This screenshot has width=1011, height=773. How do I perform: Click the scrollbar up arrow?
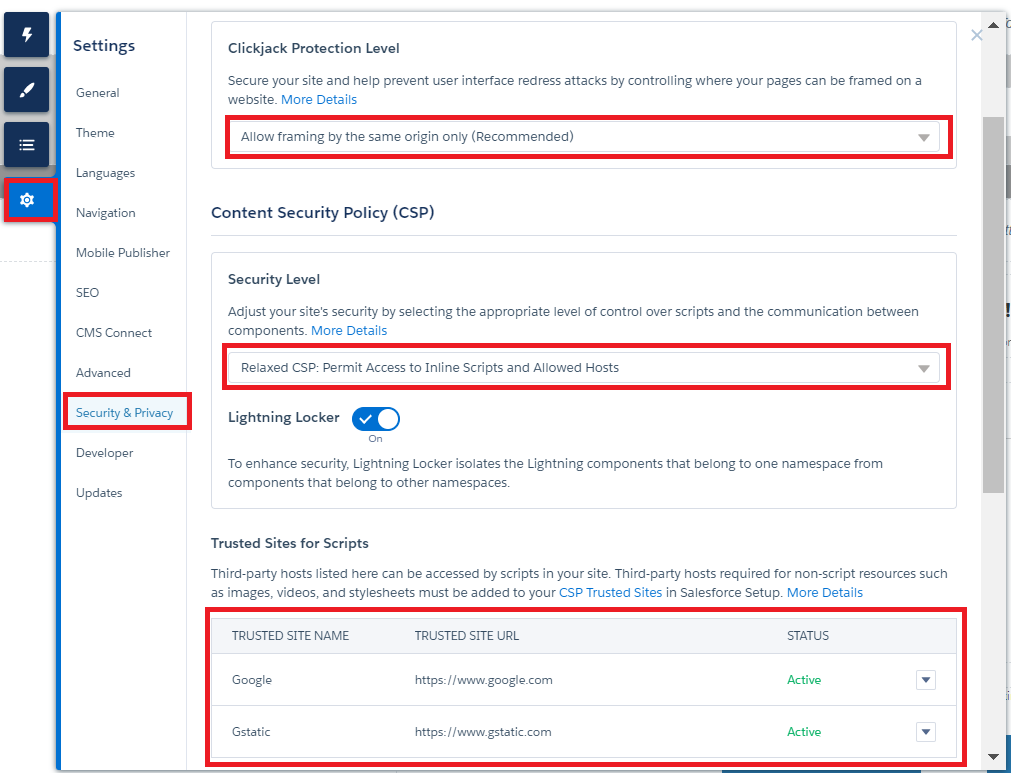point(993,25)
